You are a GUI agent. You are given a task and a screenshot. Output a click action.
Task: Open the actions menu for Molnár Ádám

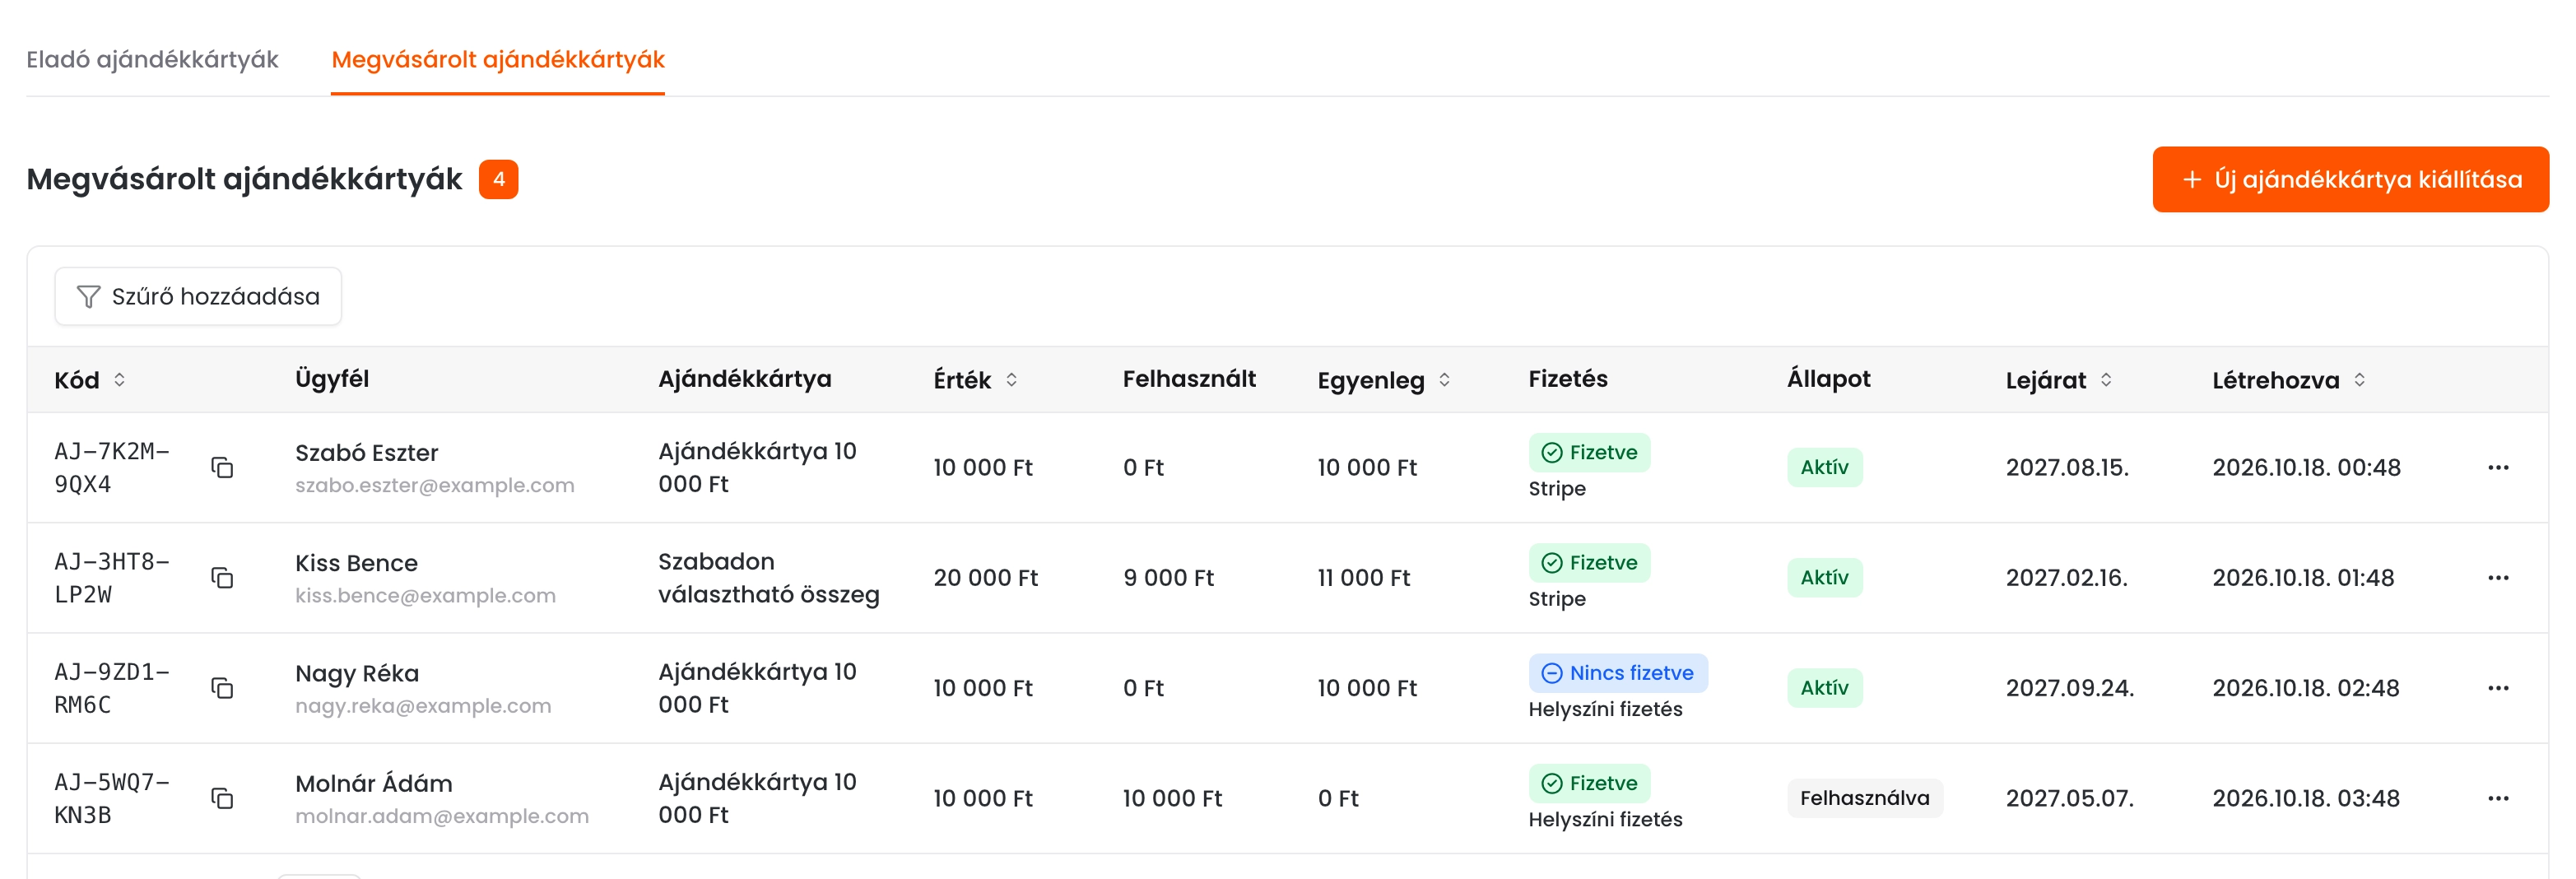click(2498, 798)
